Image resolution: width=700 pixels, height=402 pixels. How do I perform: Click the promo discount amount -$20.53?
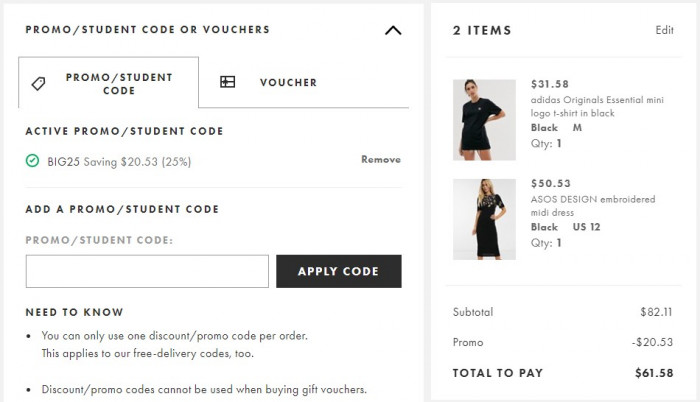[652, 342]
